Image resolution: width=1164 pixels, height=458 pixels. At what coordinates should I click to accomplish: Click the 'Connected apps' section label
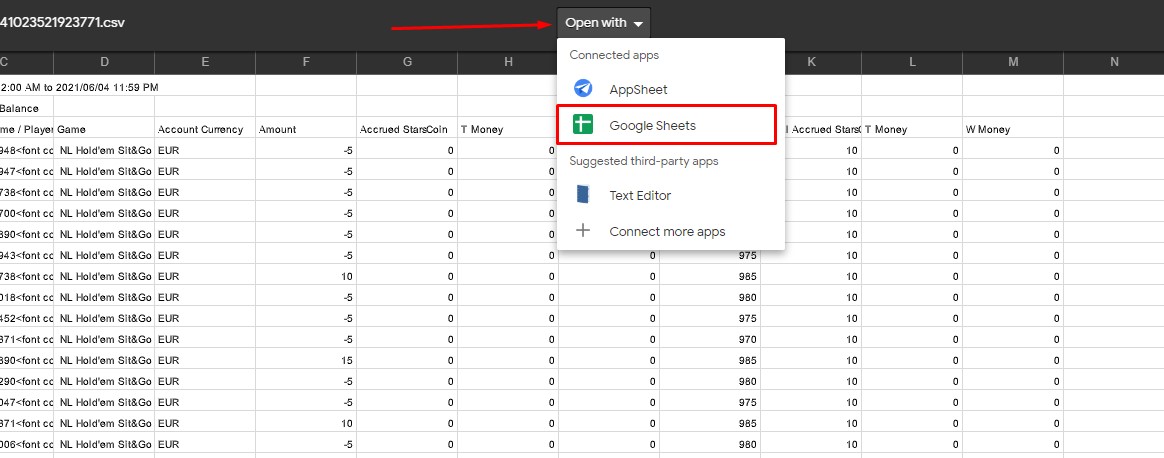coord(614,55)
